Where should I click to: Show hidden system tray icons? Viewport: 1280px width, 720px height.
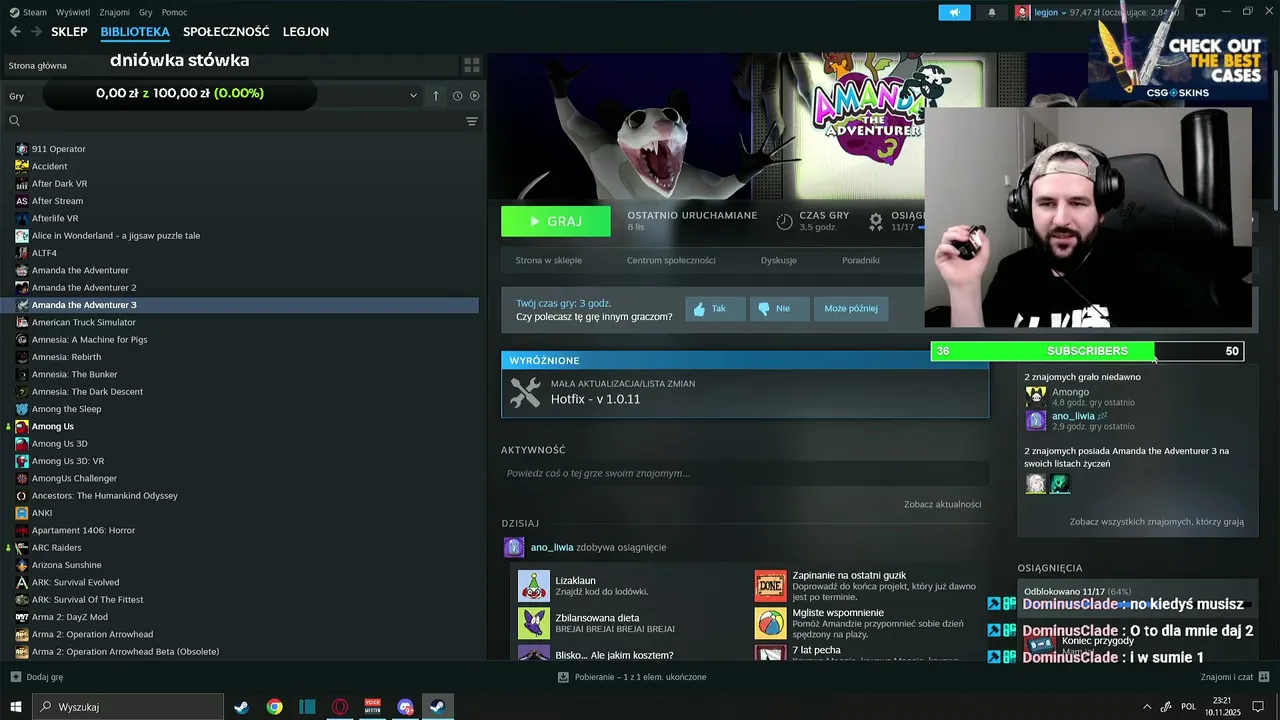pos(1146,707)
